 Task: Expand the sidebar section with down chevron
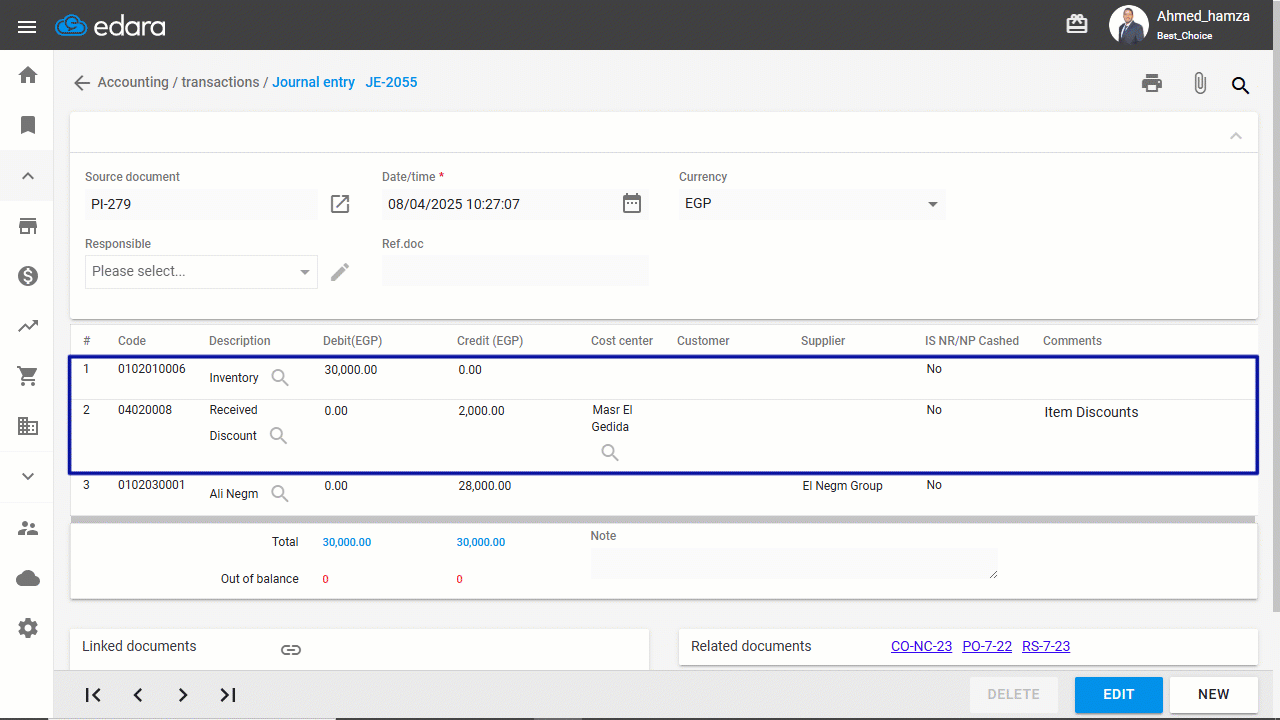[28, 476]
